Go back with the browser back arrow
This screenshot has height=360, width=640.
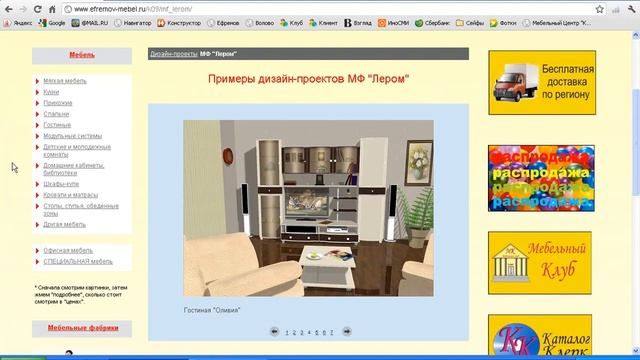click(9, 9)
